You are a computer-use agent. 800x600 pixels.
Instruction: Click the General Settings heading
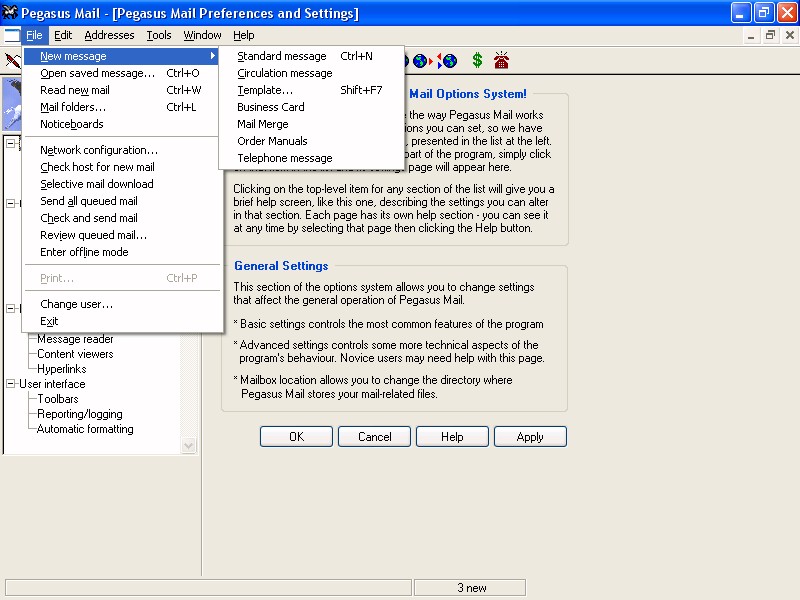pos(281,266)
